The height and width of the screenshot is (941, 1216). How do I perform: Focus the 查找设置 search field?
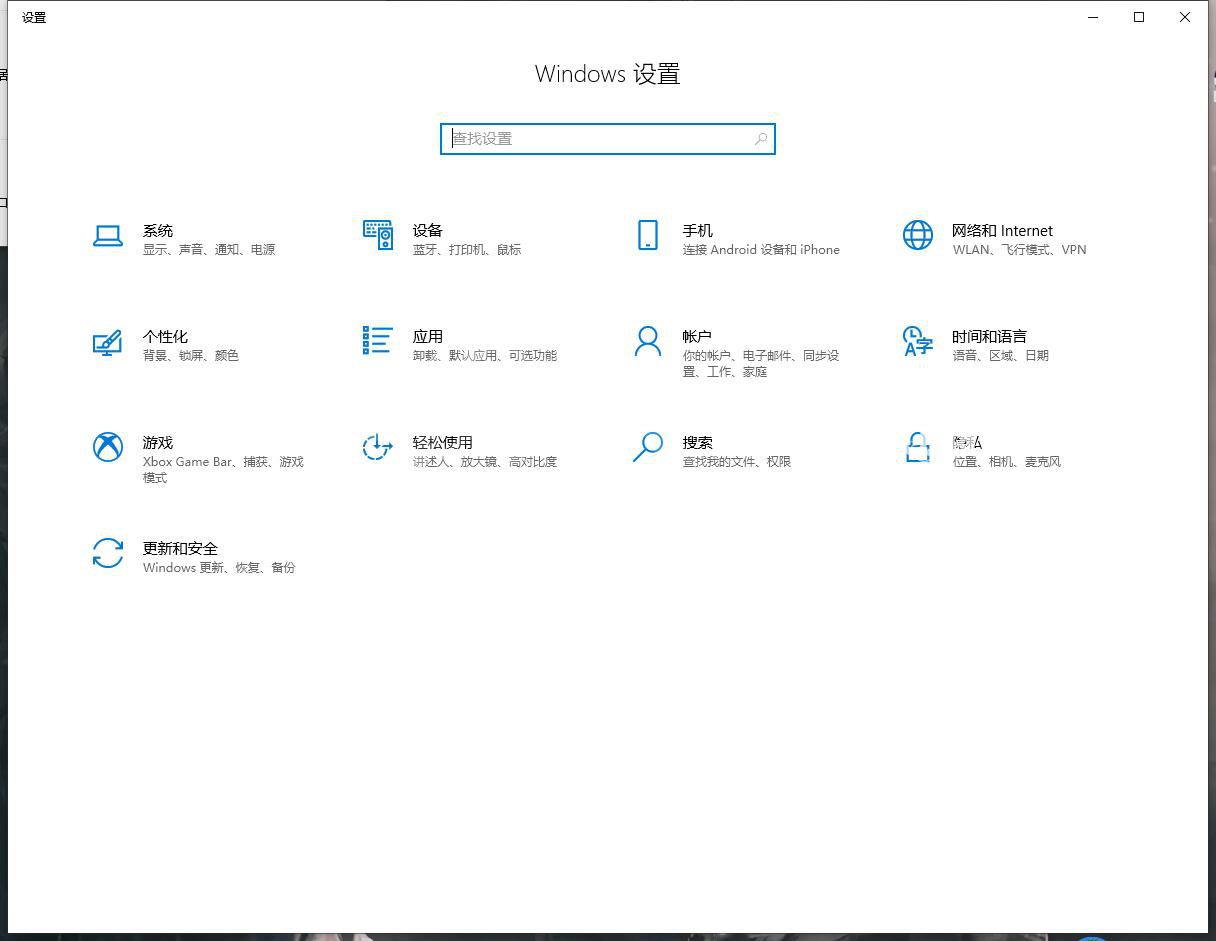coord(608,139)
